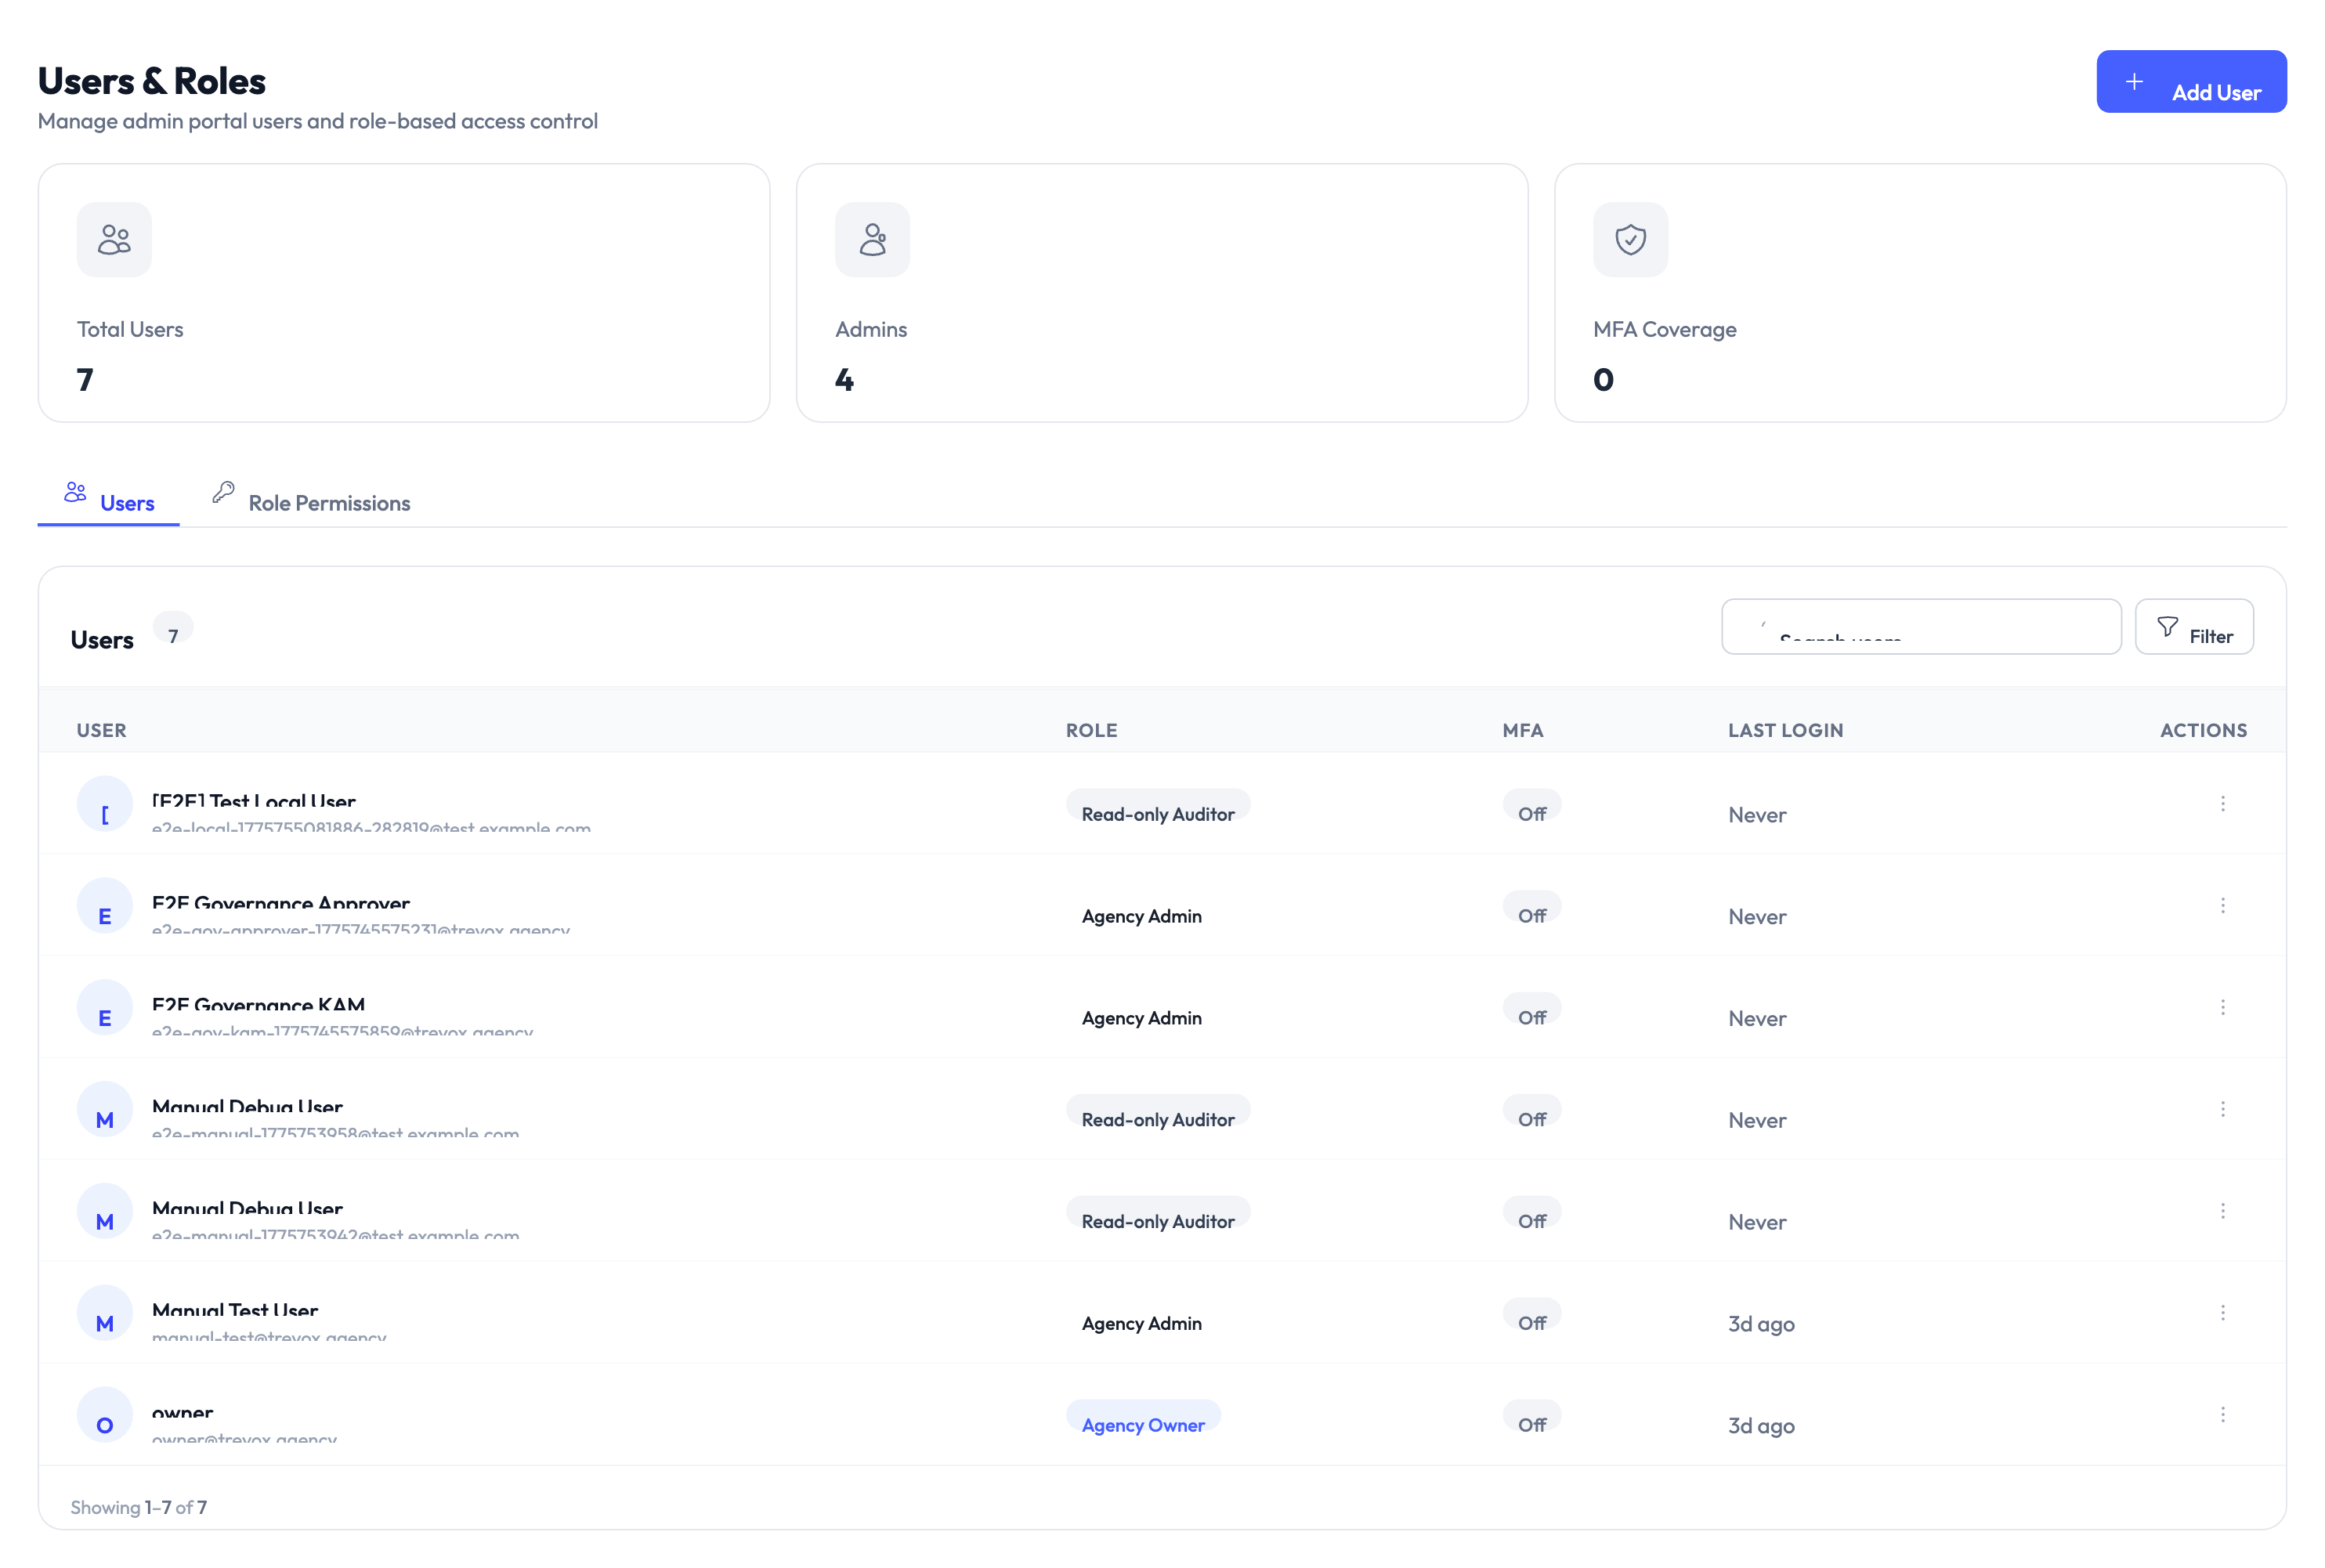Viewport: 2325px width, 1568px height.
Task: Click the Add User button
Action: click(x=2192, y=81)
